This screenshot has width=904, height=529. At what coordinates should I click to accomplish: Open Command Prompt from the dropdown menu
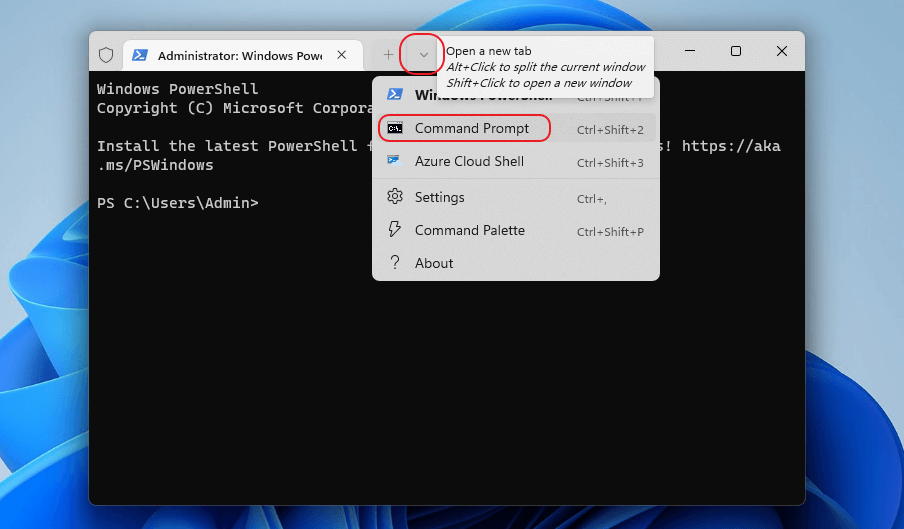point(515,129)
